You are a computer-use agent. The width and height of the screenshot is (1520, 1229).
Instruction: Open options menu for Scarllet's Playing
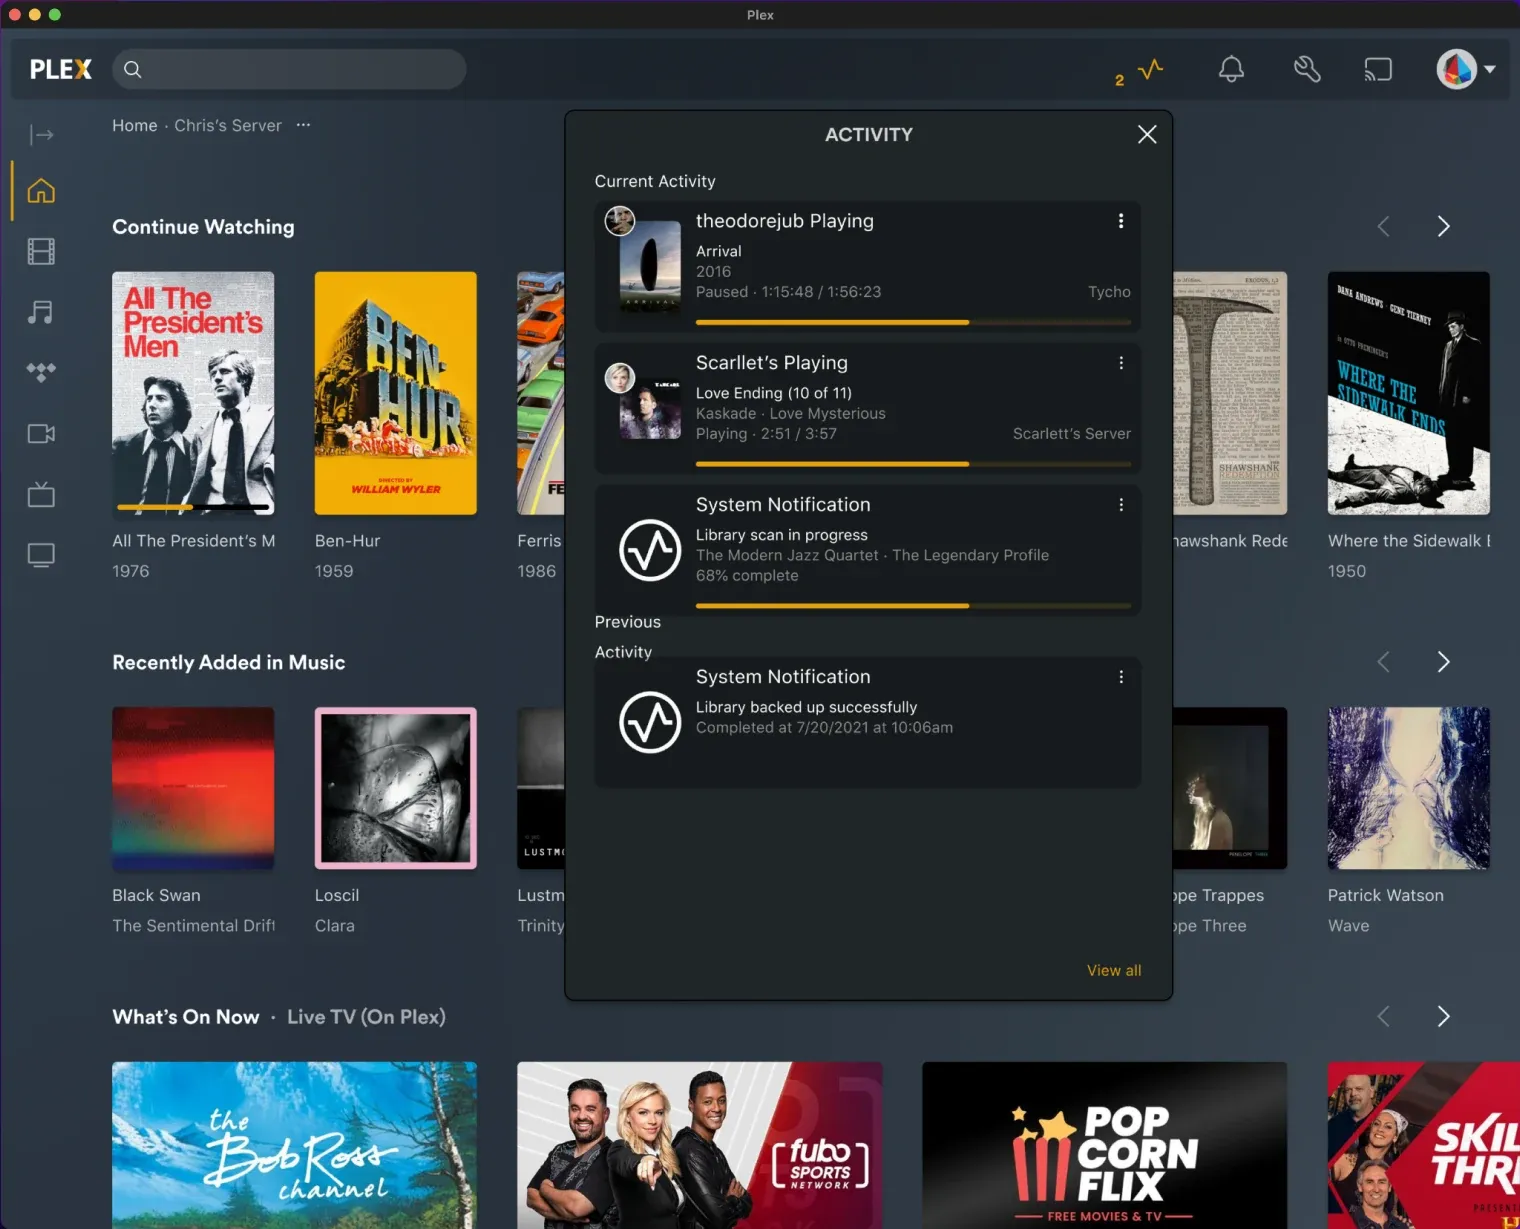pyautogui.click(x=1121, y=363)
